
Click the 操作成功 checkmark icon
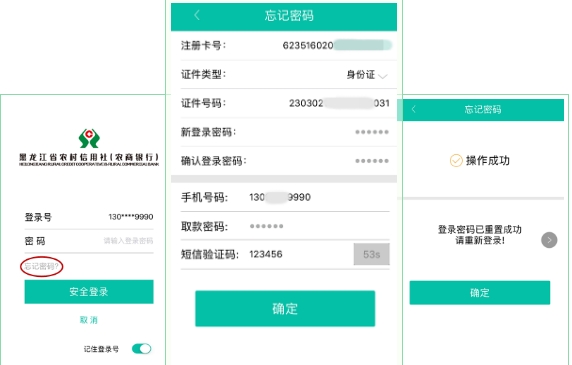pyautogui.click(x=456, y=160)
